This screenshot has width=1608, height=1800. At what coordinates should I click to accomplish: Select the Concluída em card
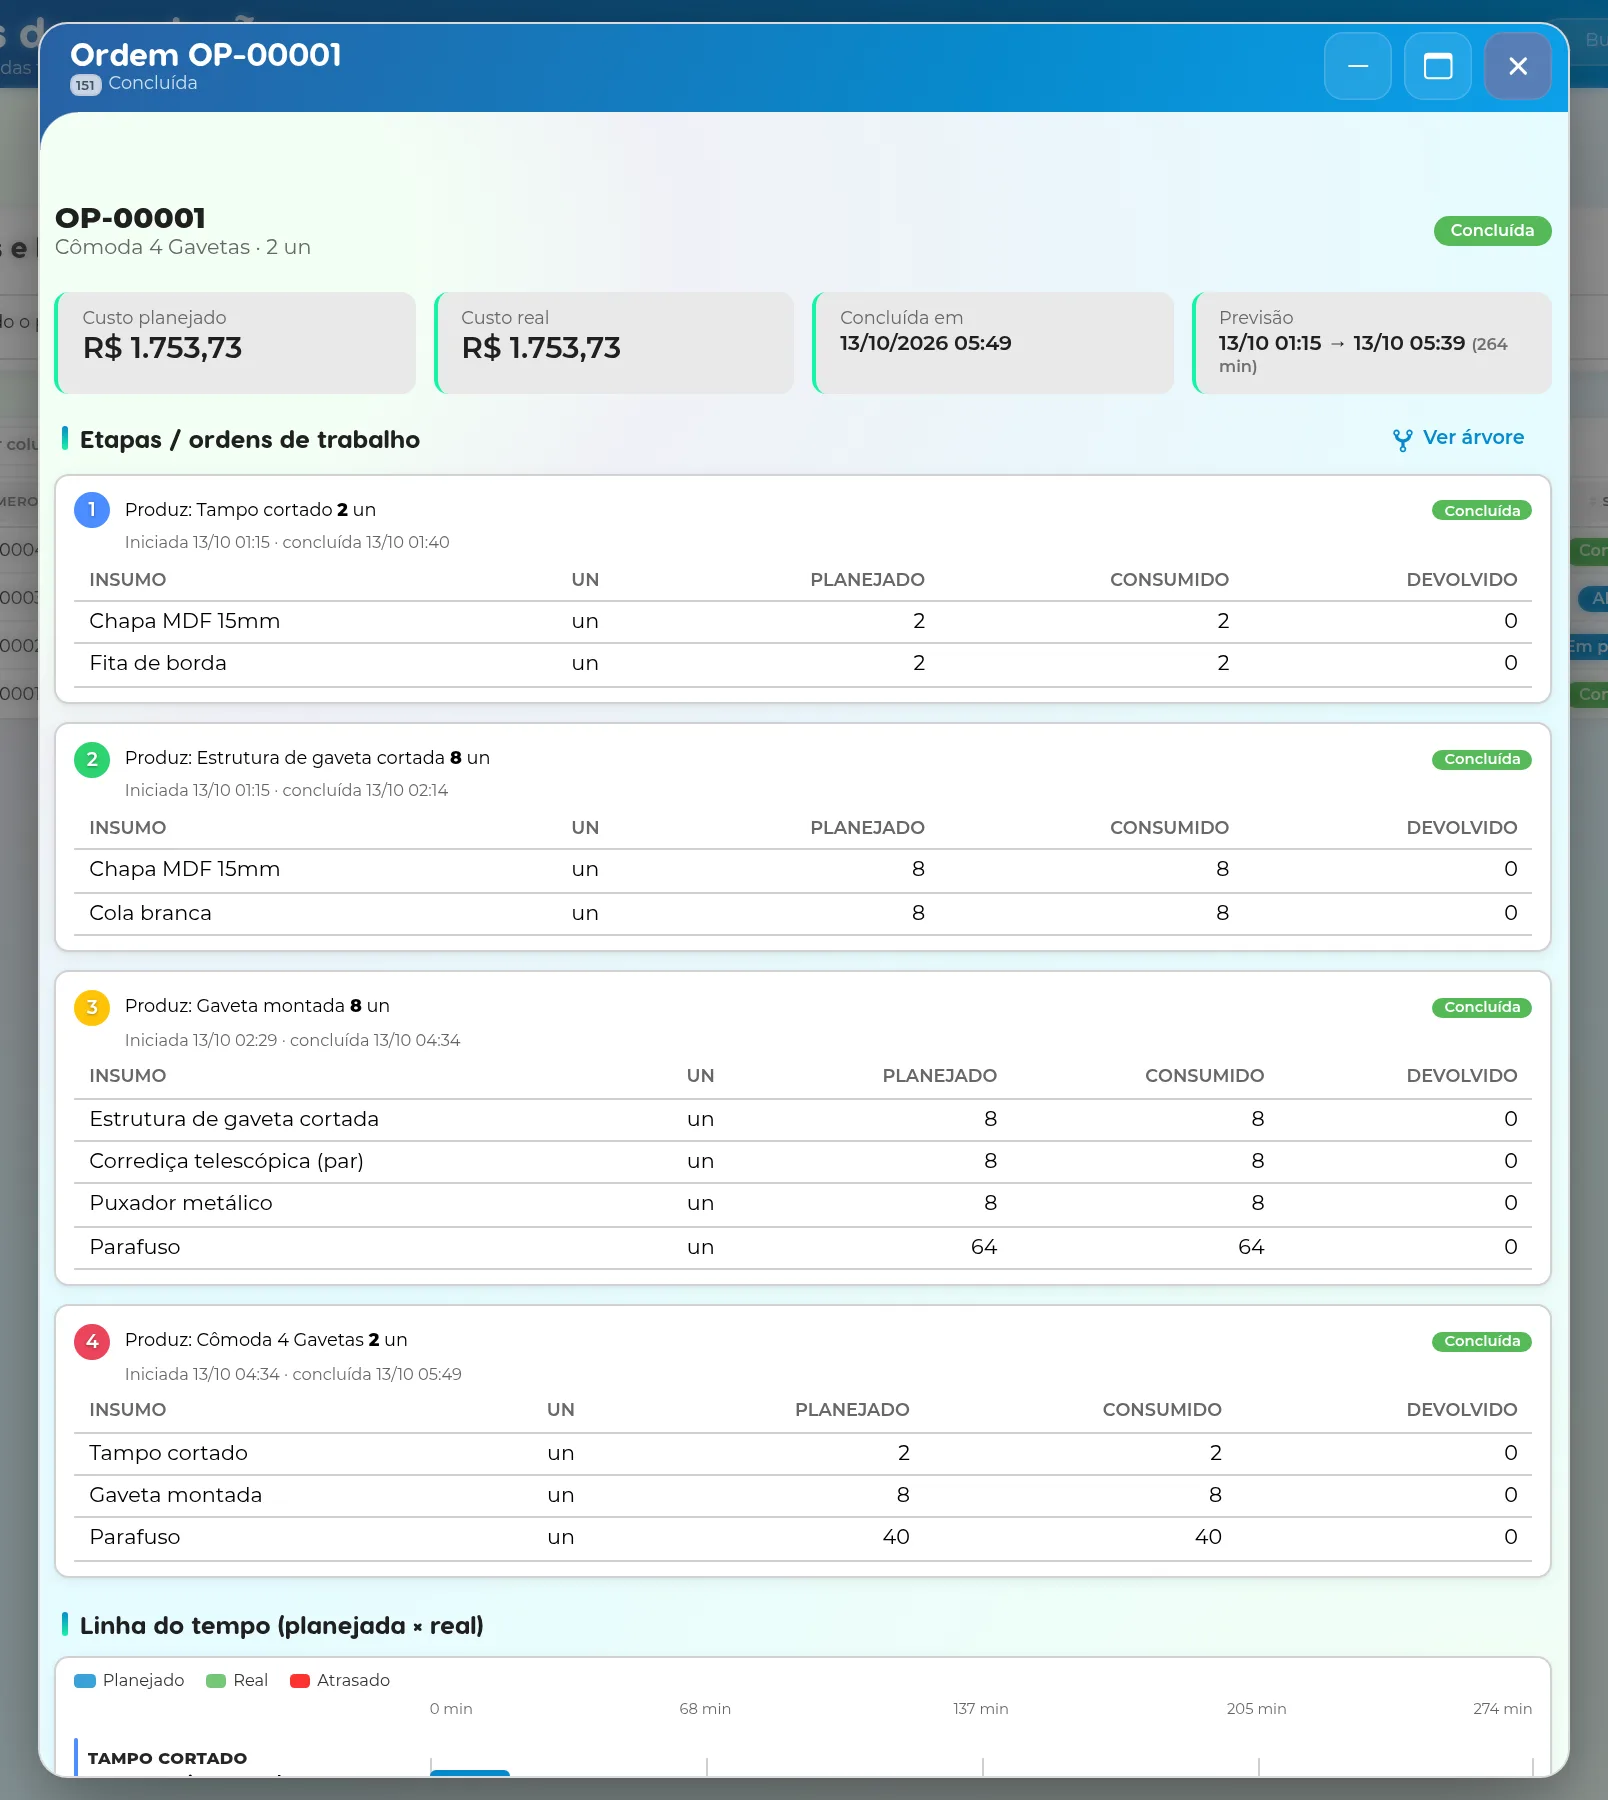tap(993, 343)
